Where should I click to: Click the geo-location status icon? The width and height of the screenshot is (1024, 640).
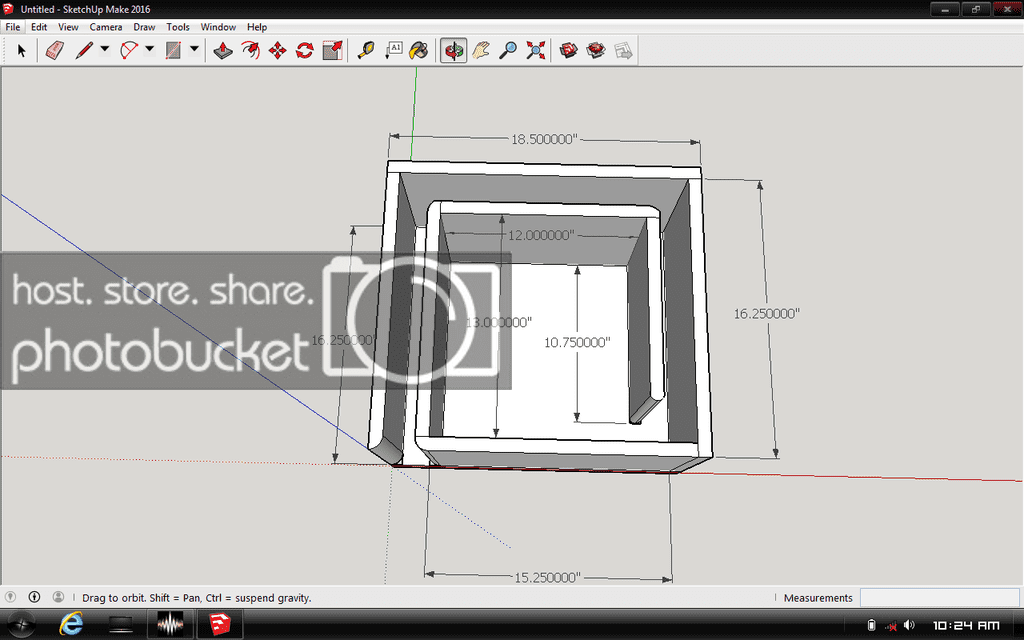pos(10,597)
